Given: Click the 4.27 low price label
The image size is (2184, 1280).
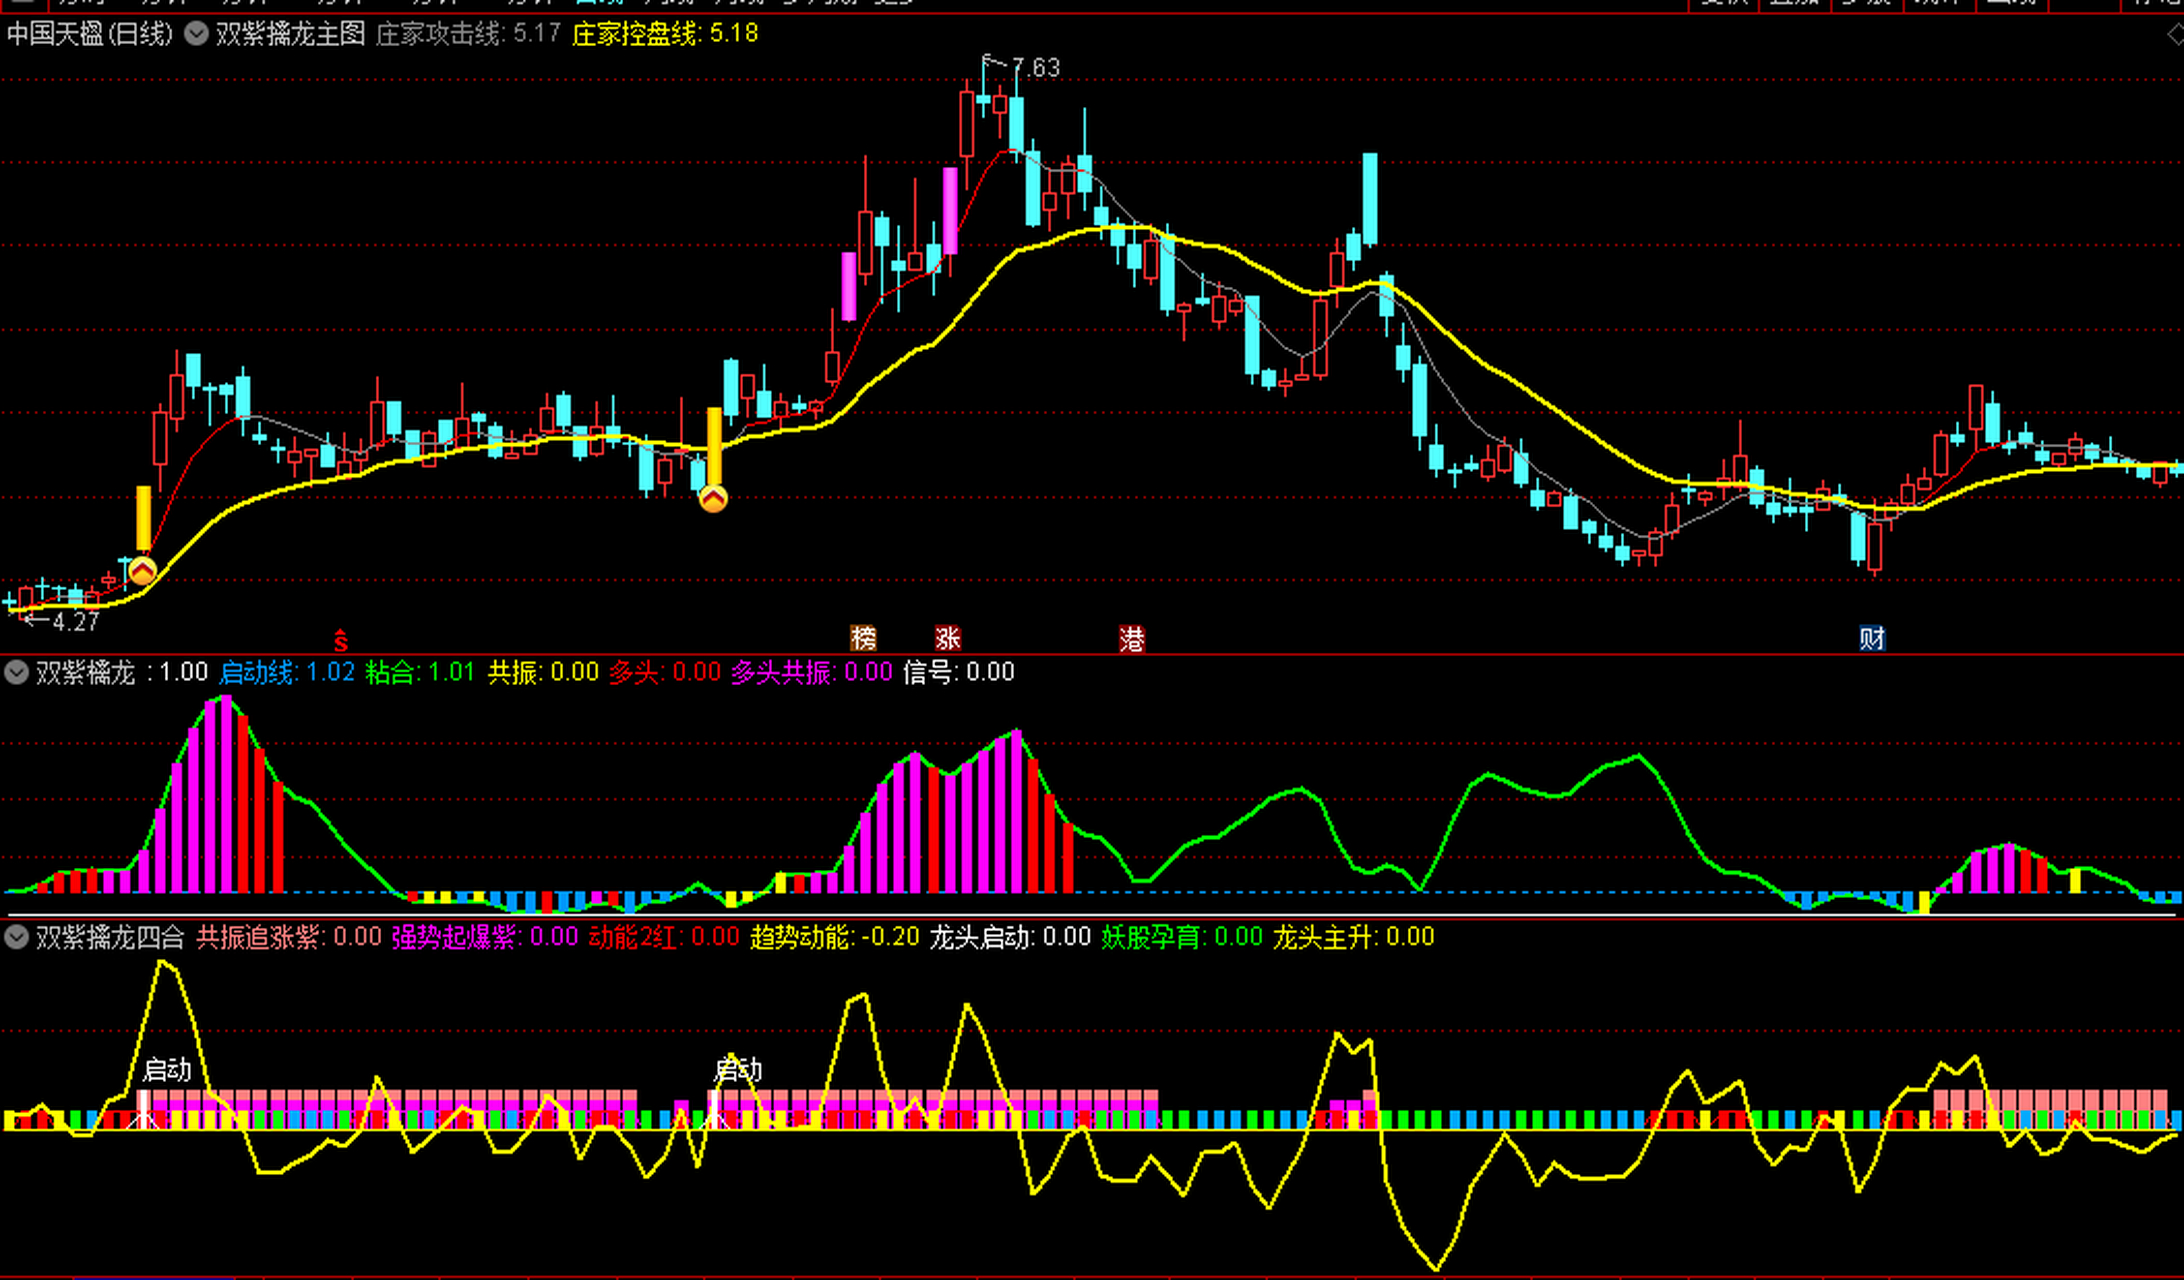Looking at the screenshot, I should click(75, 622).
